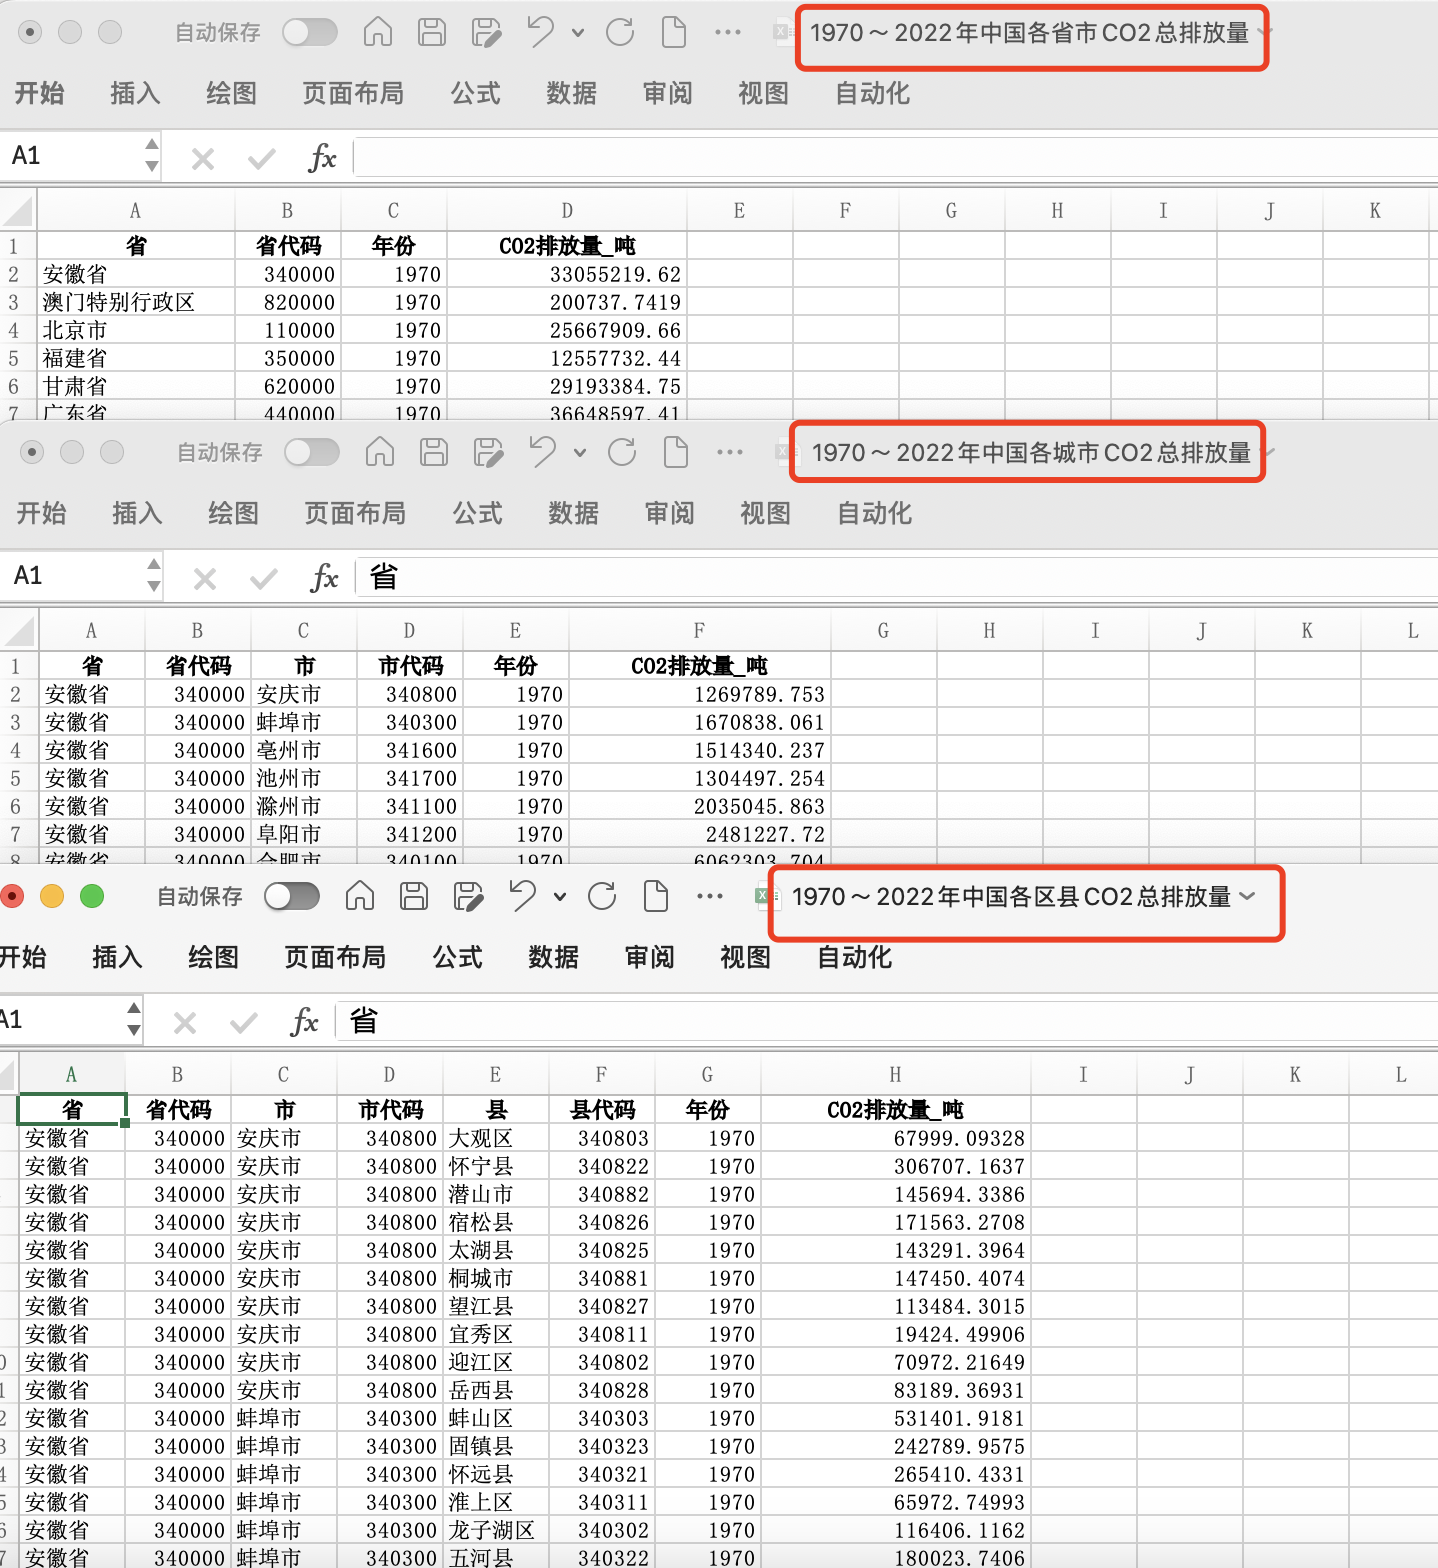Open 页面布局 tab in 各省市 window
The width and height of the screenshot is (1438, 1568).
353,94
